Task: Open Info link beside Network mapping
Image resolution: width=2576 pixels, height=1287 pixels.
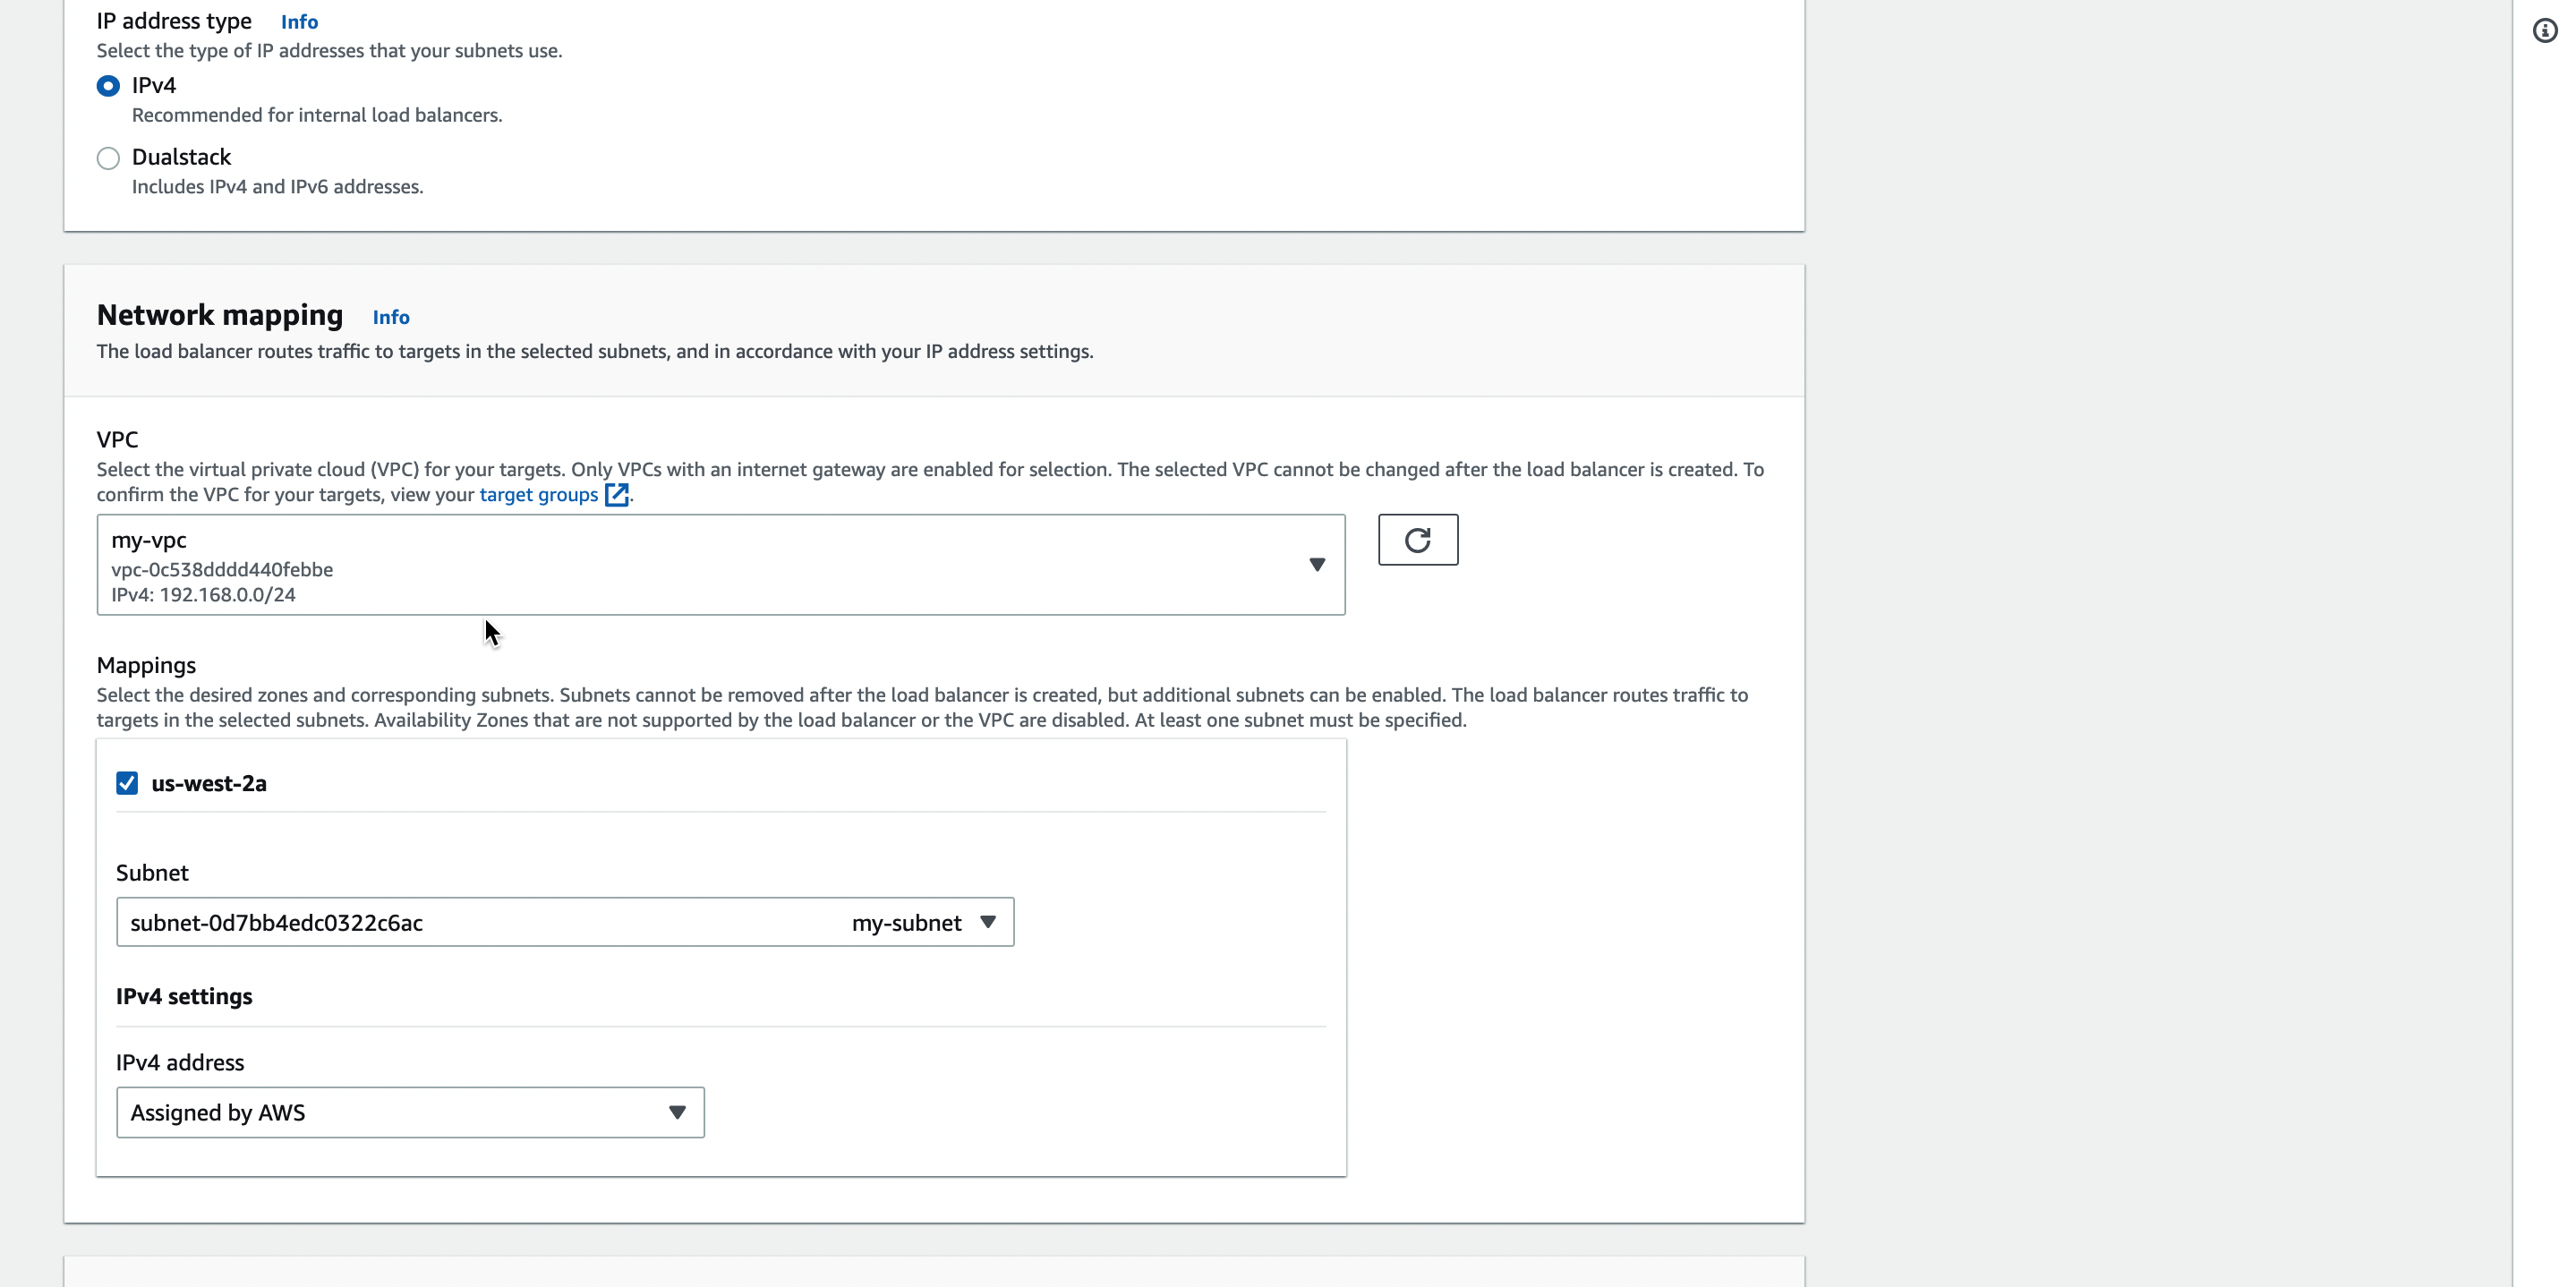Action: pyautogui.click(x=391, y=317)
